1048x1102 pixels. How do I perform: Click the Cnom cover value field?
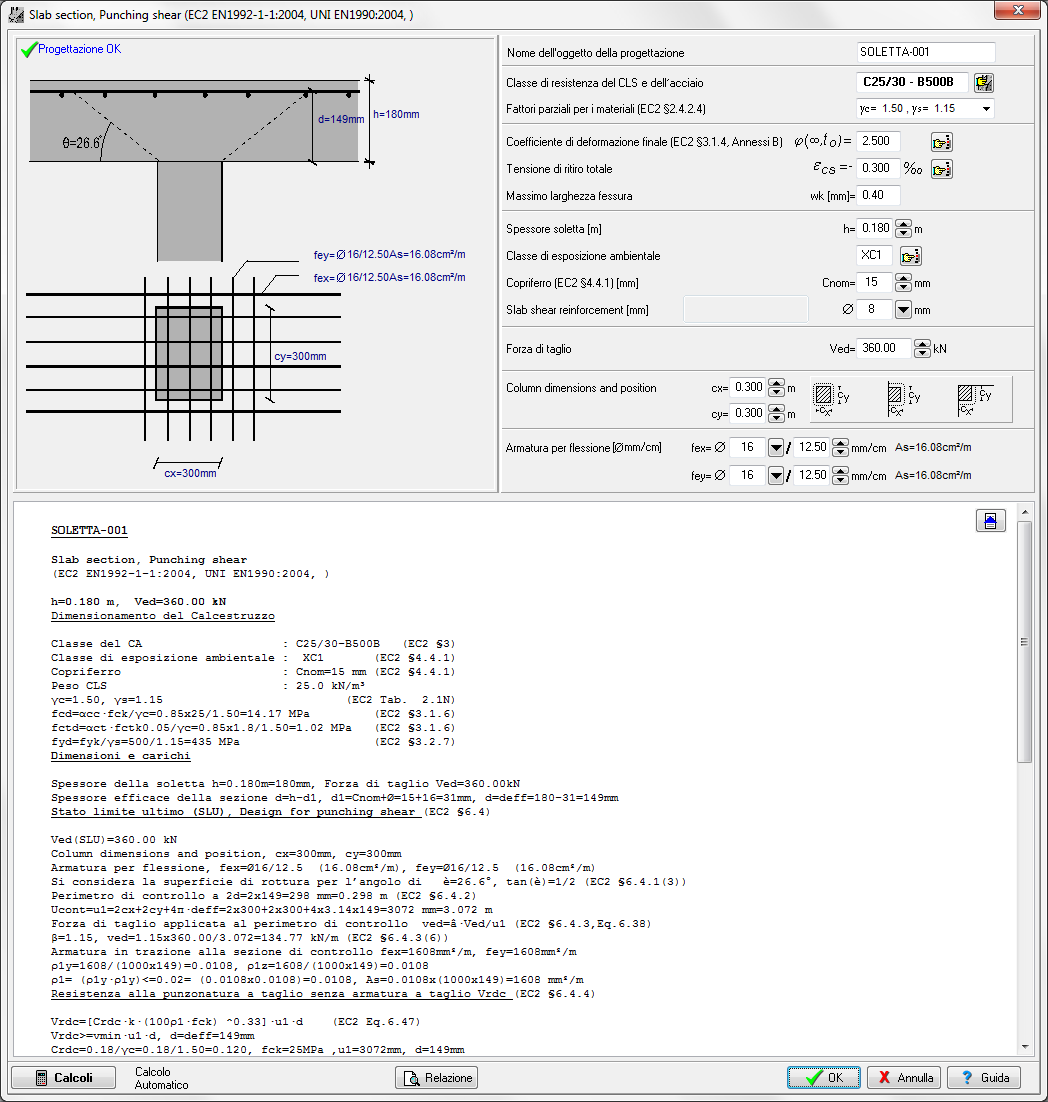(x=874, y=283)
